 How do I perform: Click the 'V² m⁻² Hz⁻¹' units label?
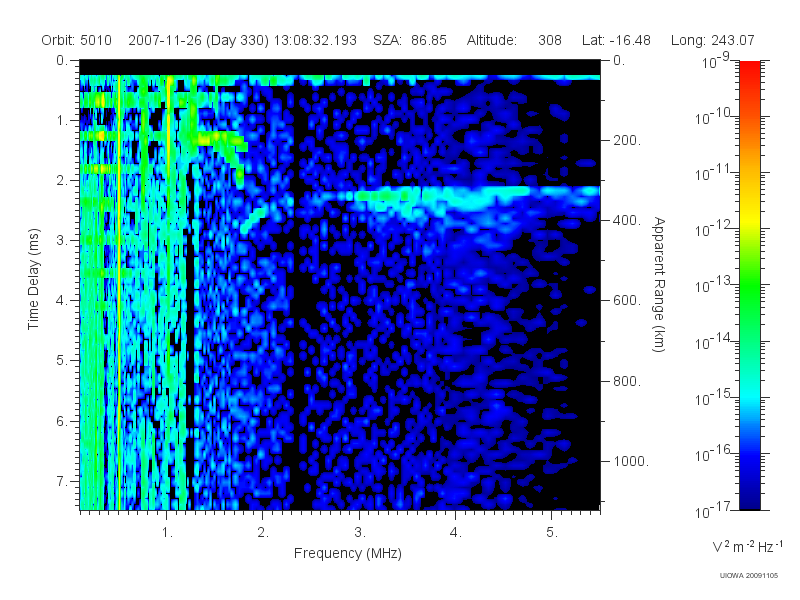pos(747,546)
